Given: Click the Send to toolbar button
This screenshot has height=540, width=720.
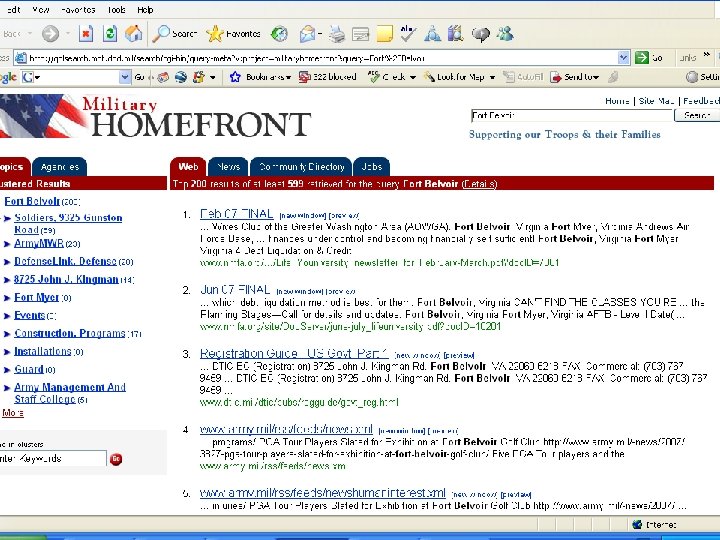Looking at the screenshot, I should [574, 77].
